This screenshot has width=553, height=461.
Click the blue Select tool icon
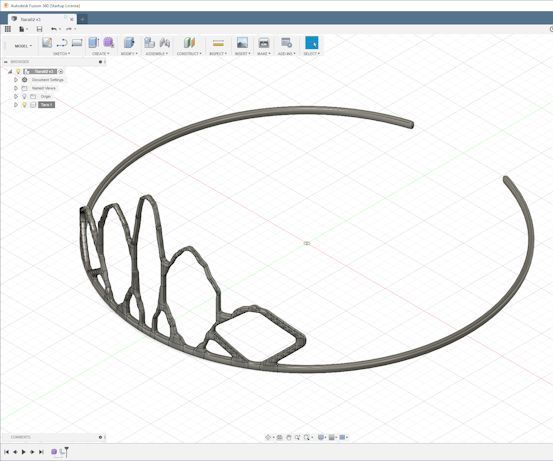(312, 43)
